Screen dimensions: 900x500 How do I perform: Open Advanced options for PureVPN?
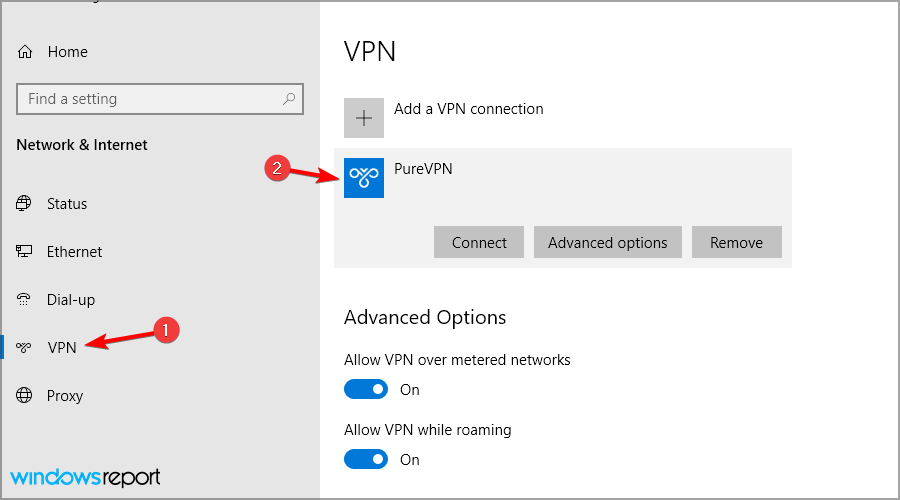tap(608, 242)
